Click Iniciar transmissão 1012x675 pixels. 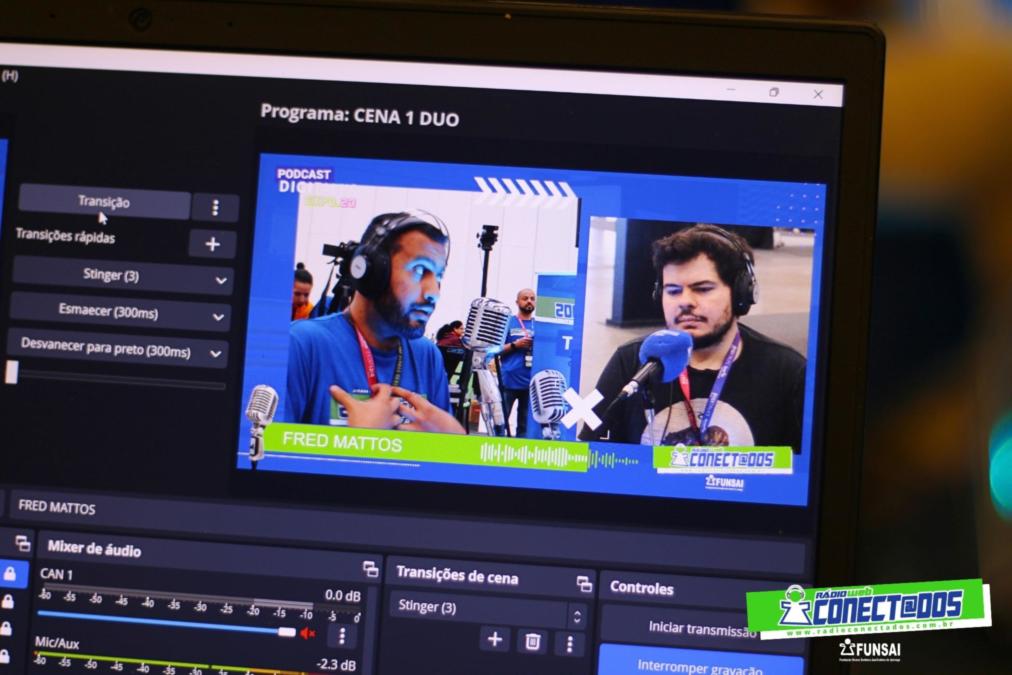(702, 628)
